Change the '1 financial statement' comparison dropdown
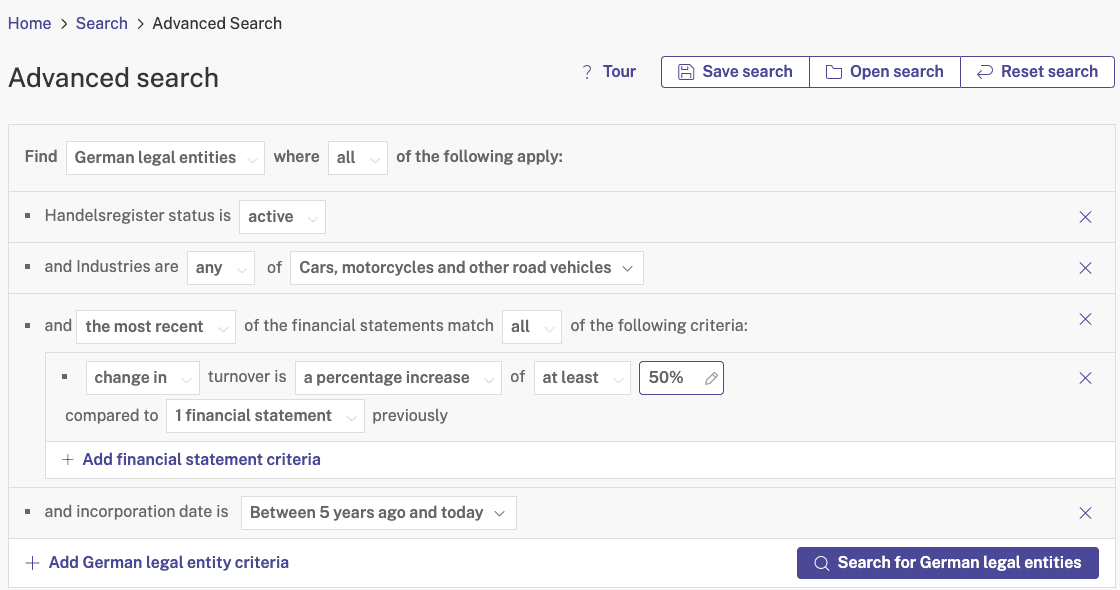1120x590 pixels. pos(265,416)
